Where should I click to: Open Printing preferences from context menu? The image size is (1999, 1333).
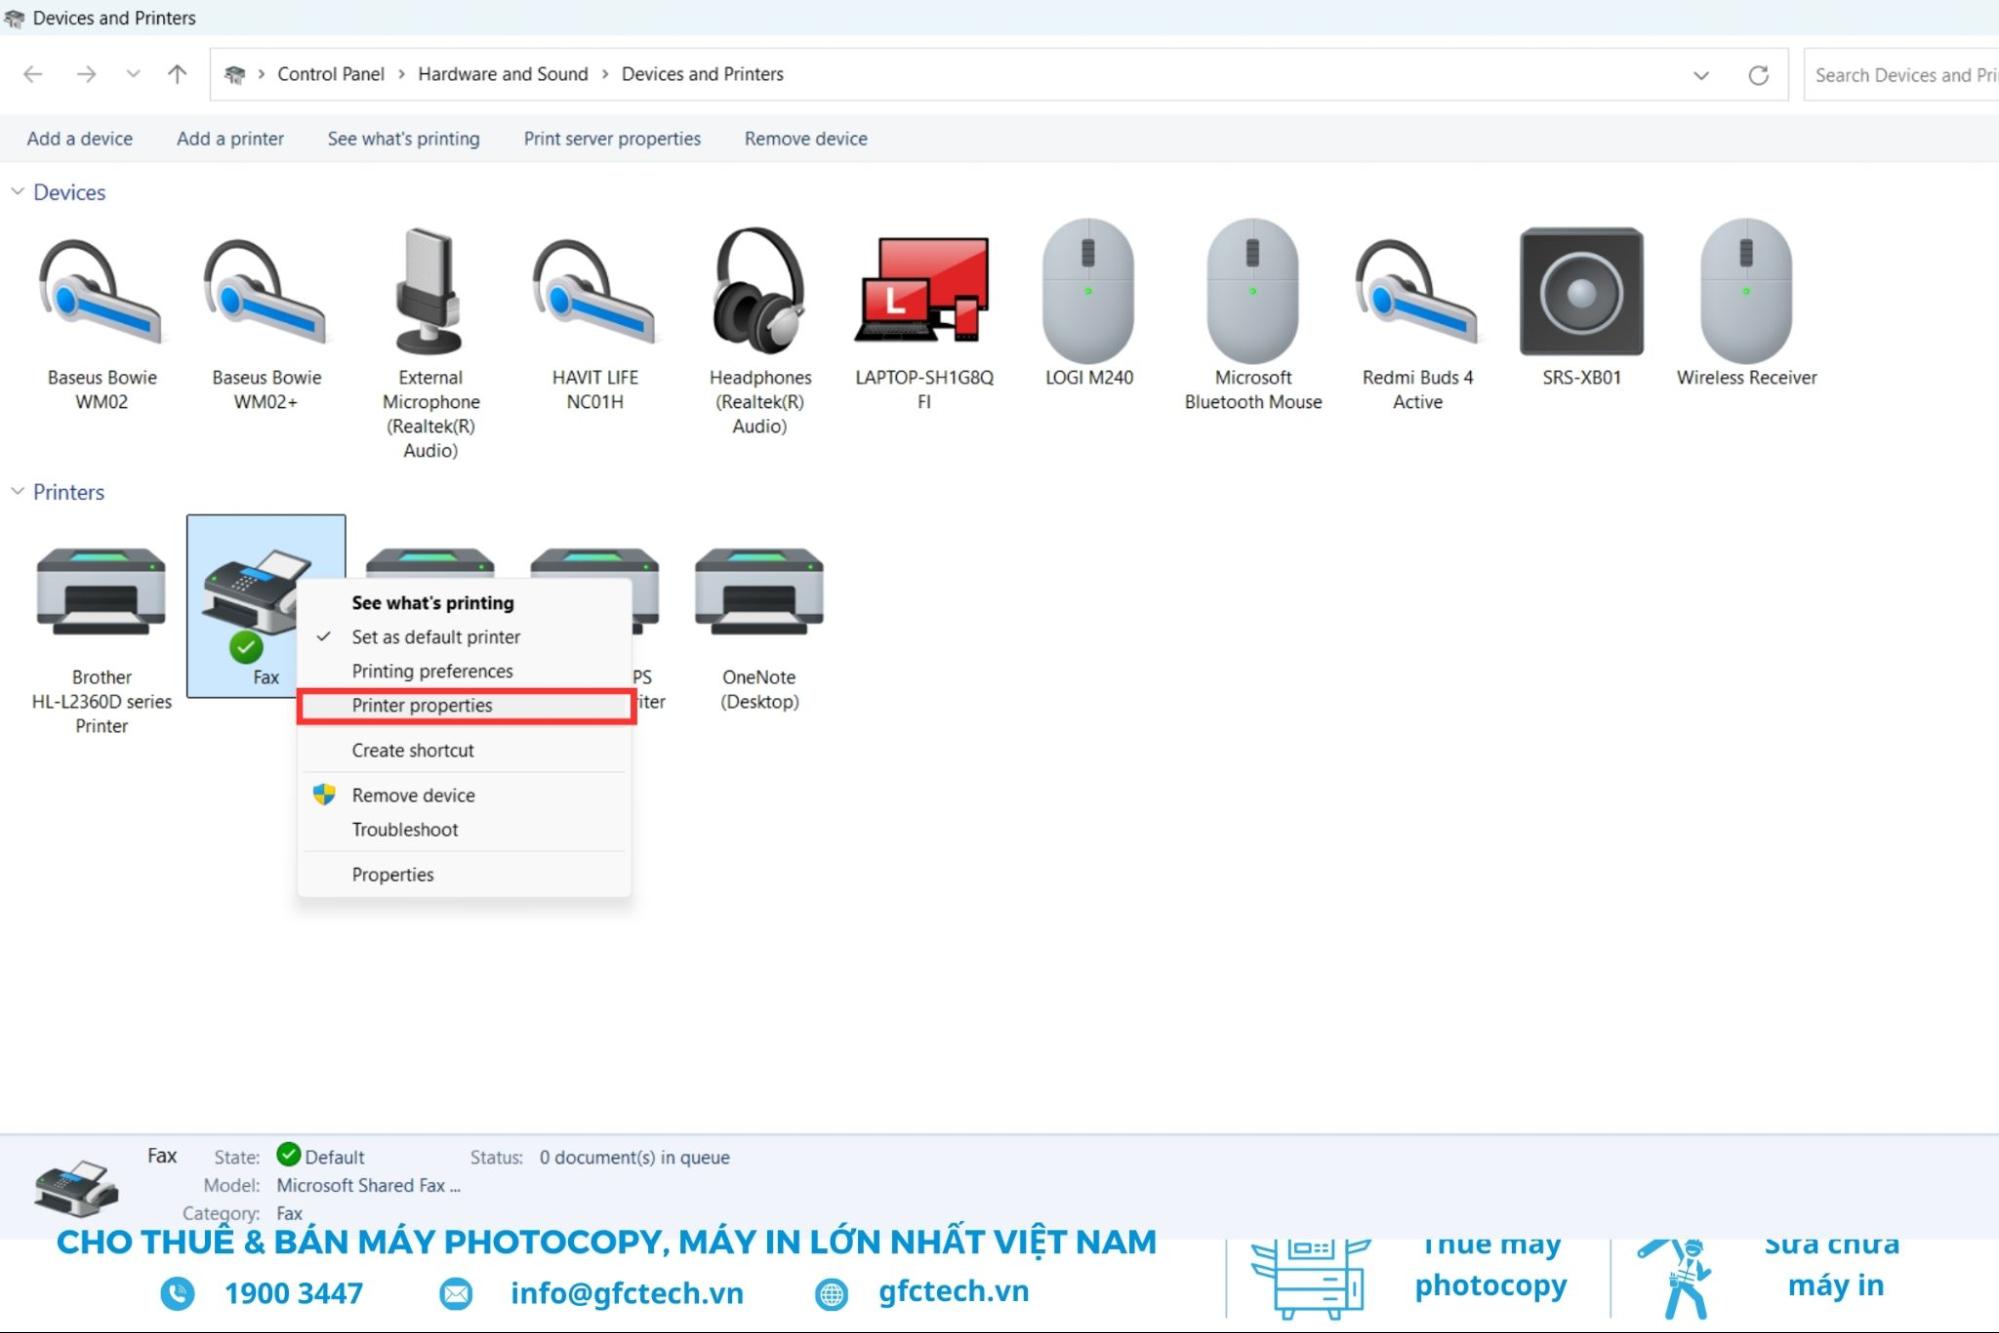(x=464, y=671)
